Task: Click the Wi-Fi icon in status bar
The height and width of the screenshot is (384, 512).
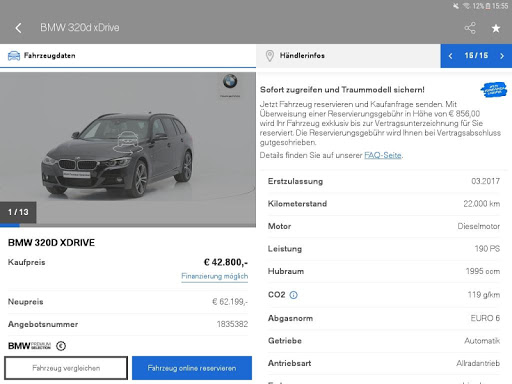Action: point(466,6)
